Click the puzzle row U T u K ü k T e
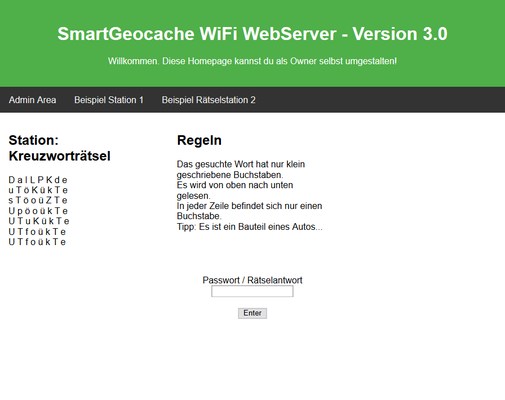Screen dimensions: 505x400 tap(39, 221)
